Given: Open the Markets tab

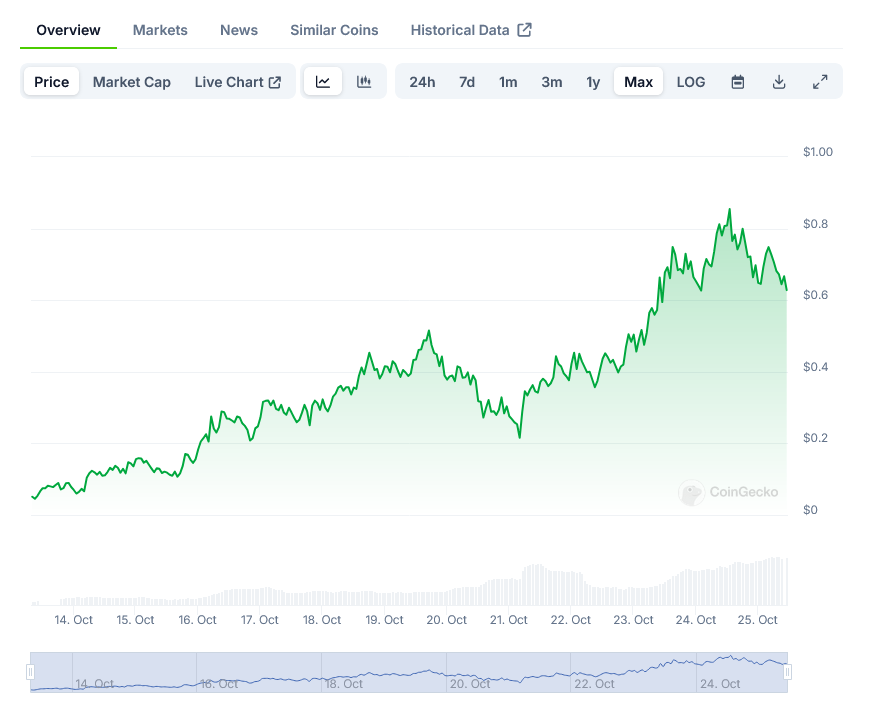Looking at the screenshot, I should [160, 30].
